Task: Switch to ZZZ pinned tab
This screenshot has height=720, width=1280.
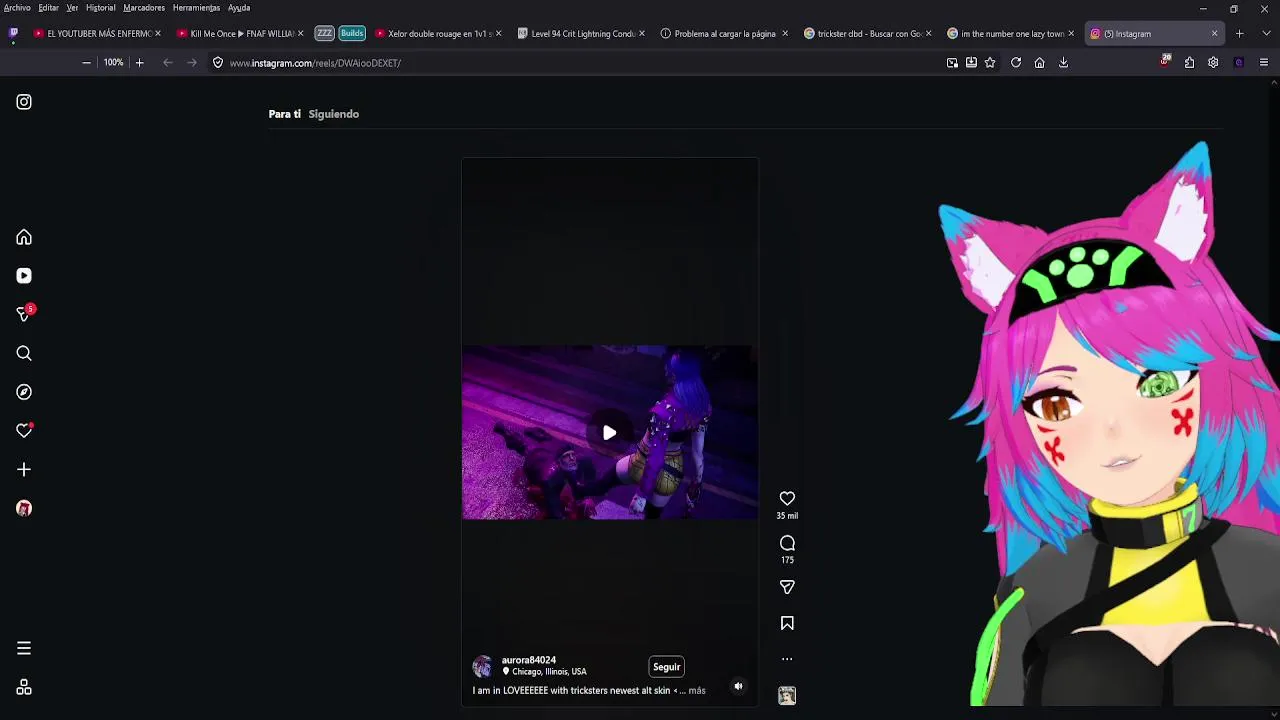Action: (324, 33)
